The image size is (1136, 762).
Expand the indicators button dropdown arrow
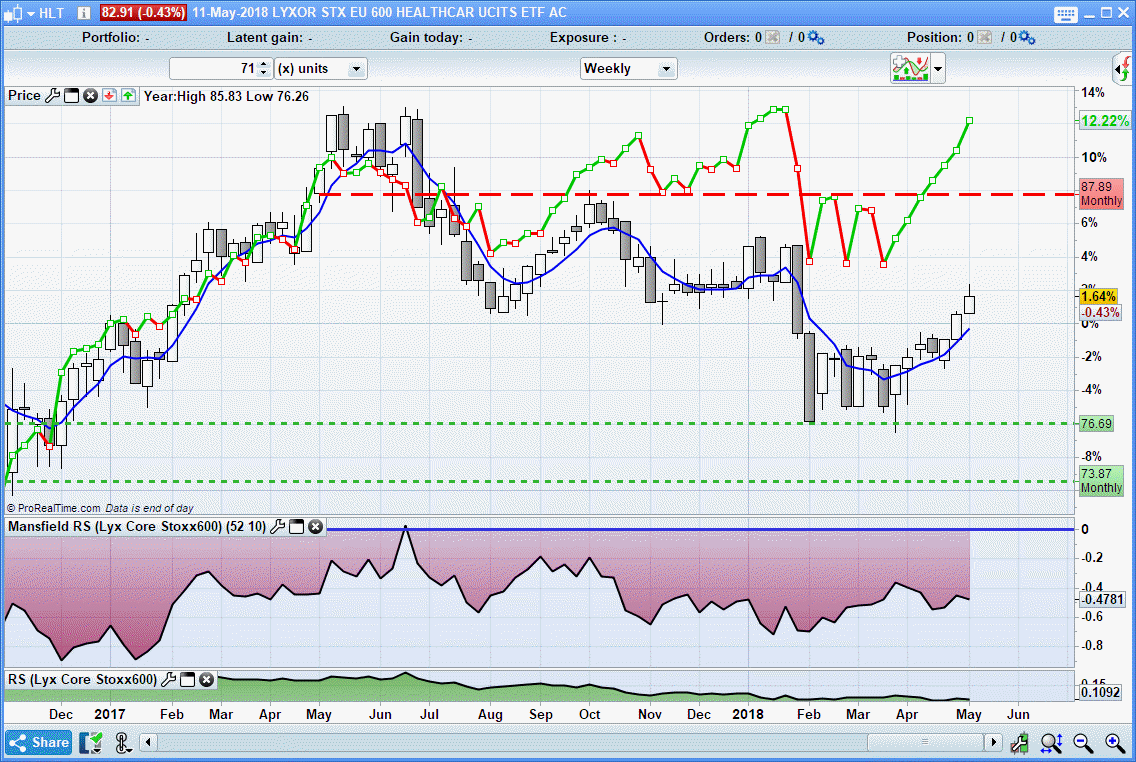pyautogui.click(x=938, y=69)
